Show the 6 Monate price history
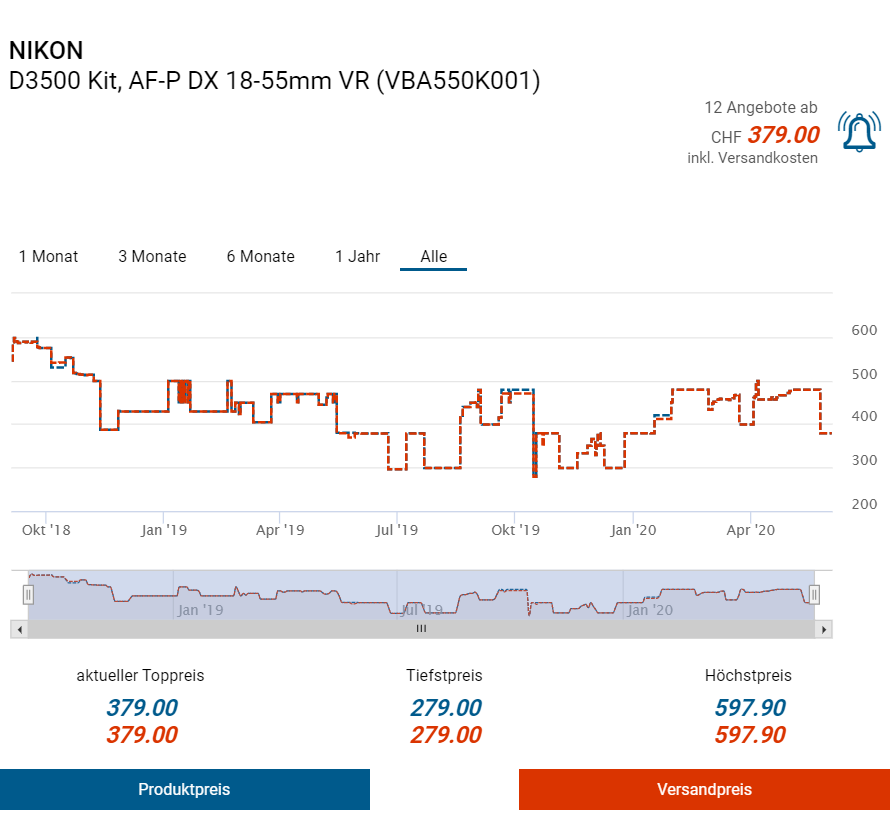 [260, 257]
